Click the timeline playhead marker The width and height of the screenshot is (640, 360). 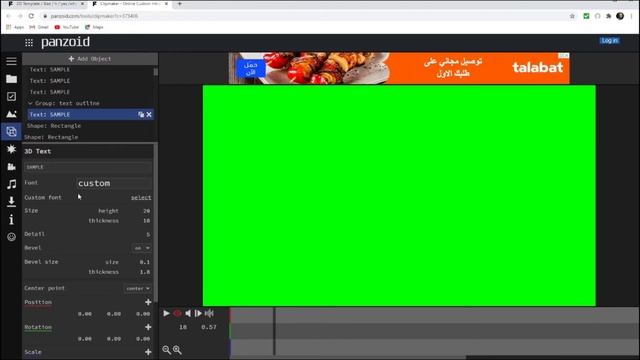click(x=274, y=331)
